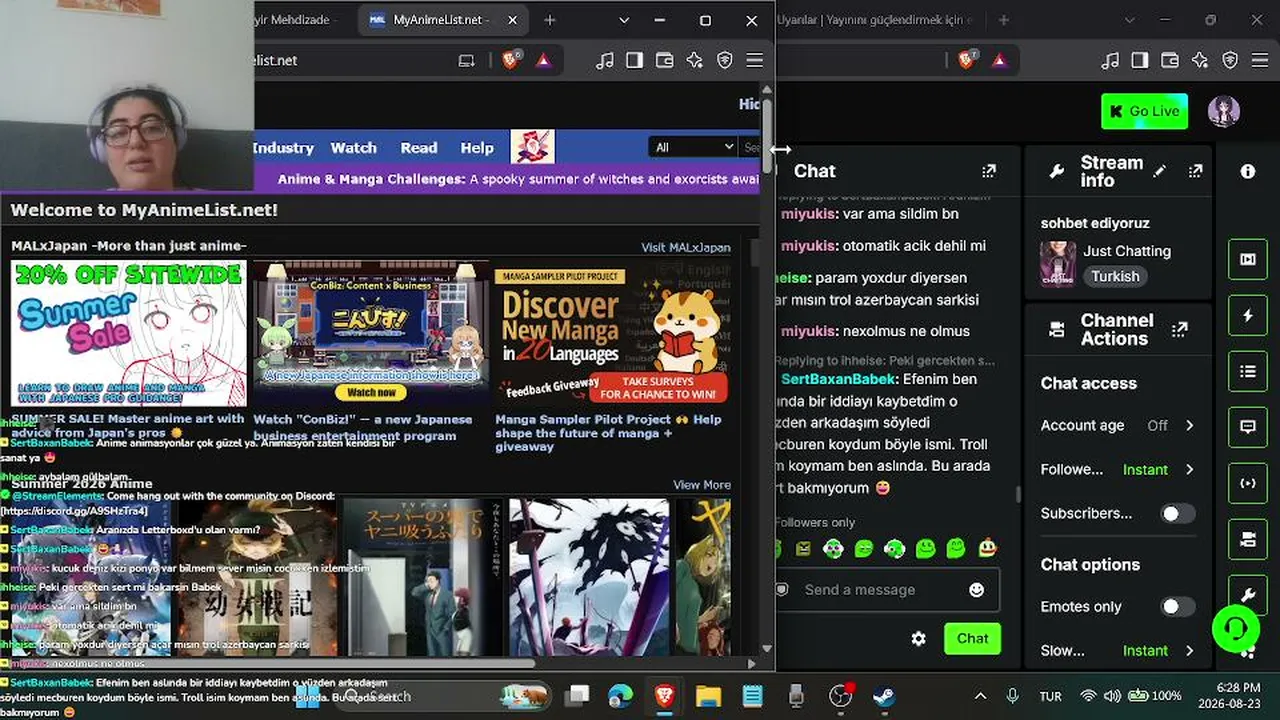Toggle the Brave sidebar in MyAnimeList window
Viewport: 1280px width, 720px height.
coord(635,60)
